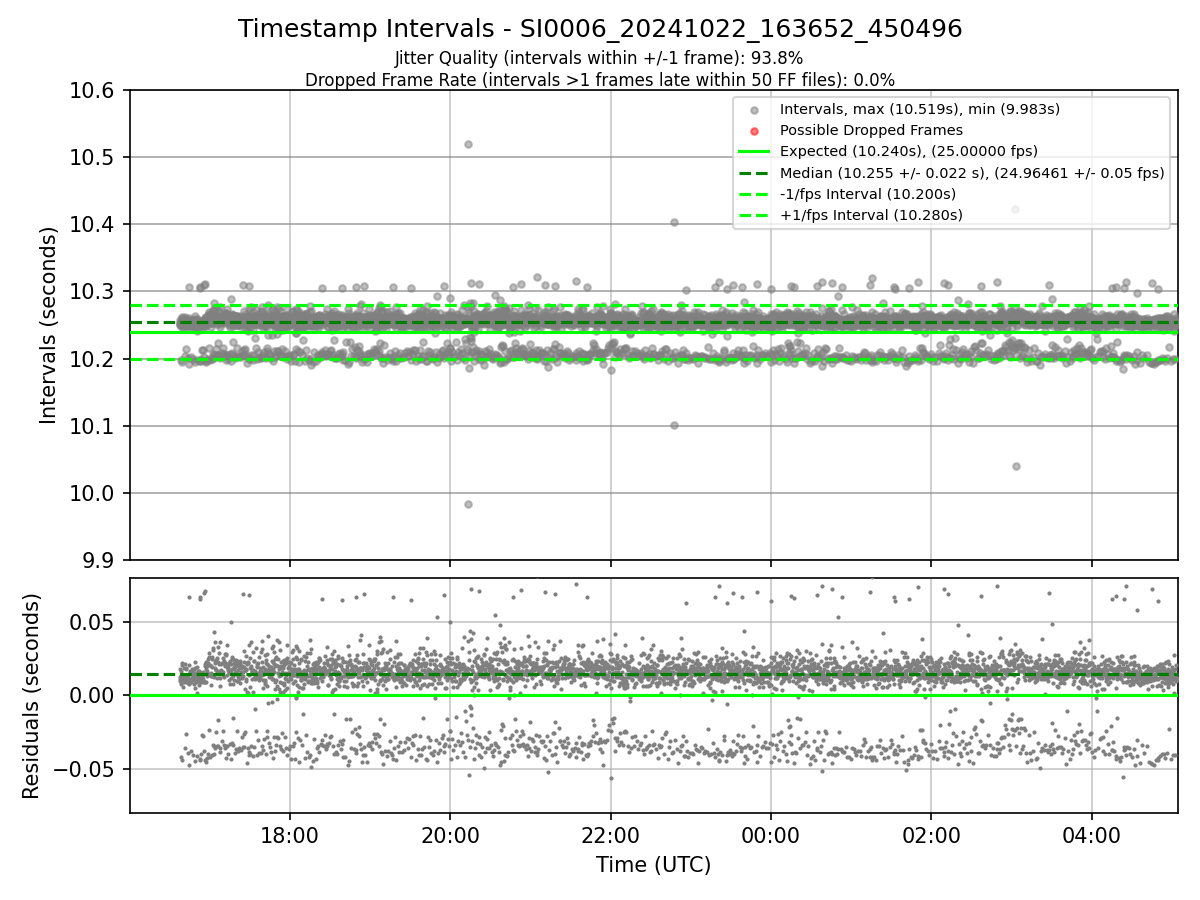The width and height of the screenshot is (1200, 900).
Task: Click the outlier point near 10.40 seconds before 23:00
Action: [x=674, y=222]
